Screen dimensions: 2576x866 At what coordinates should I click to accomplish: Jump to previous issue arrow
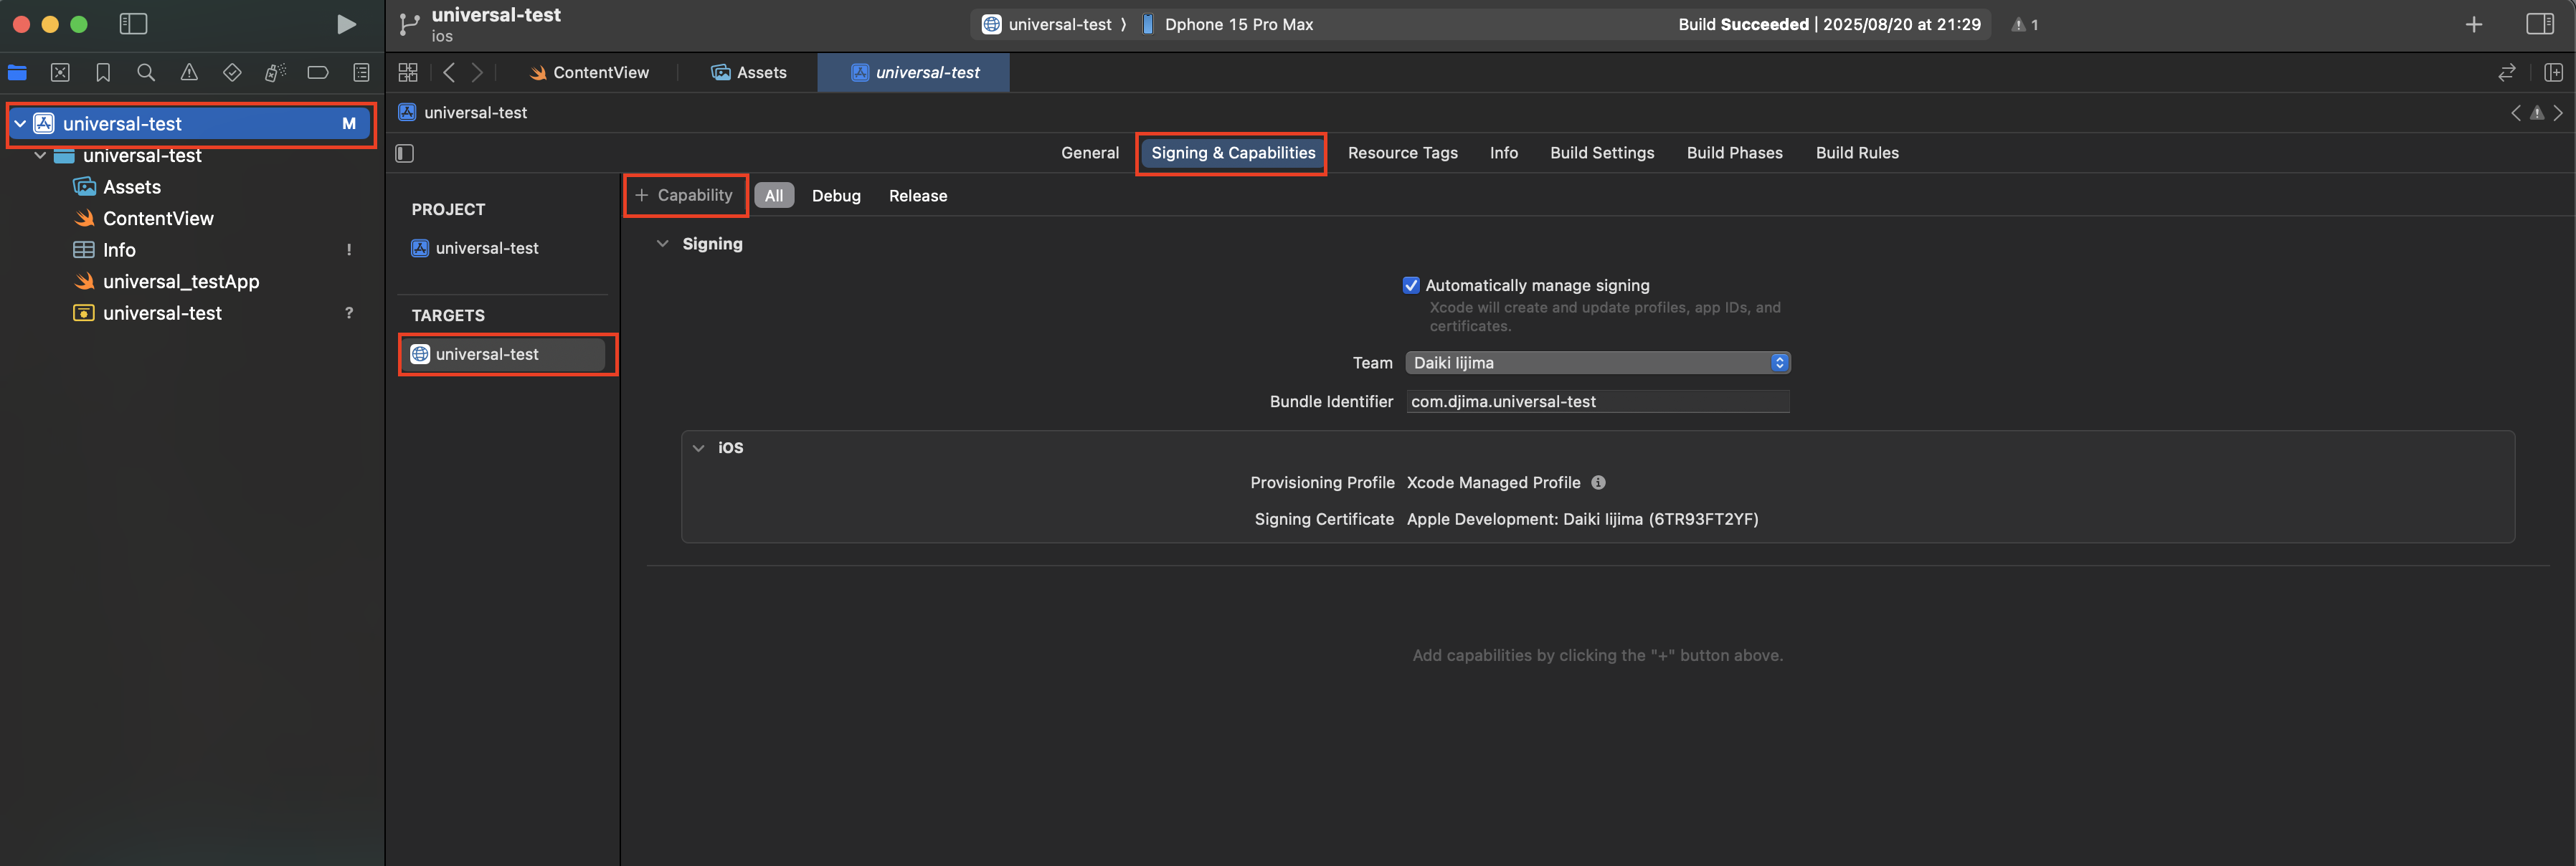coord(2516,113)
